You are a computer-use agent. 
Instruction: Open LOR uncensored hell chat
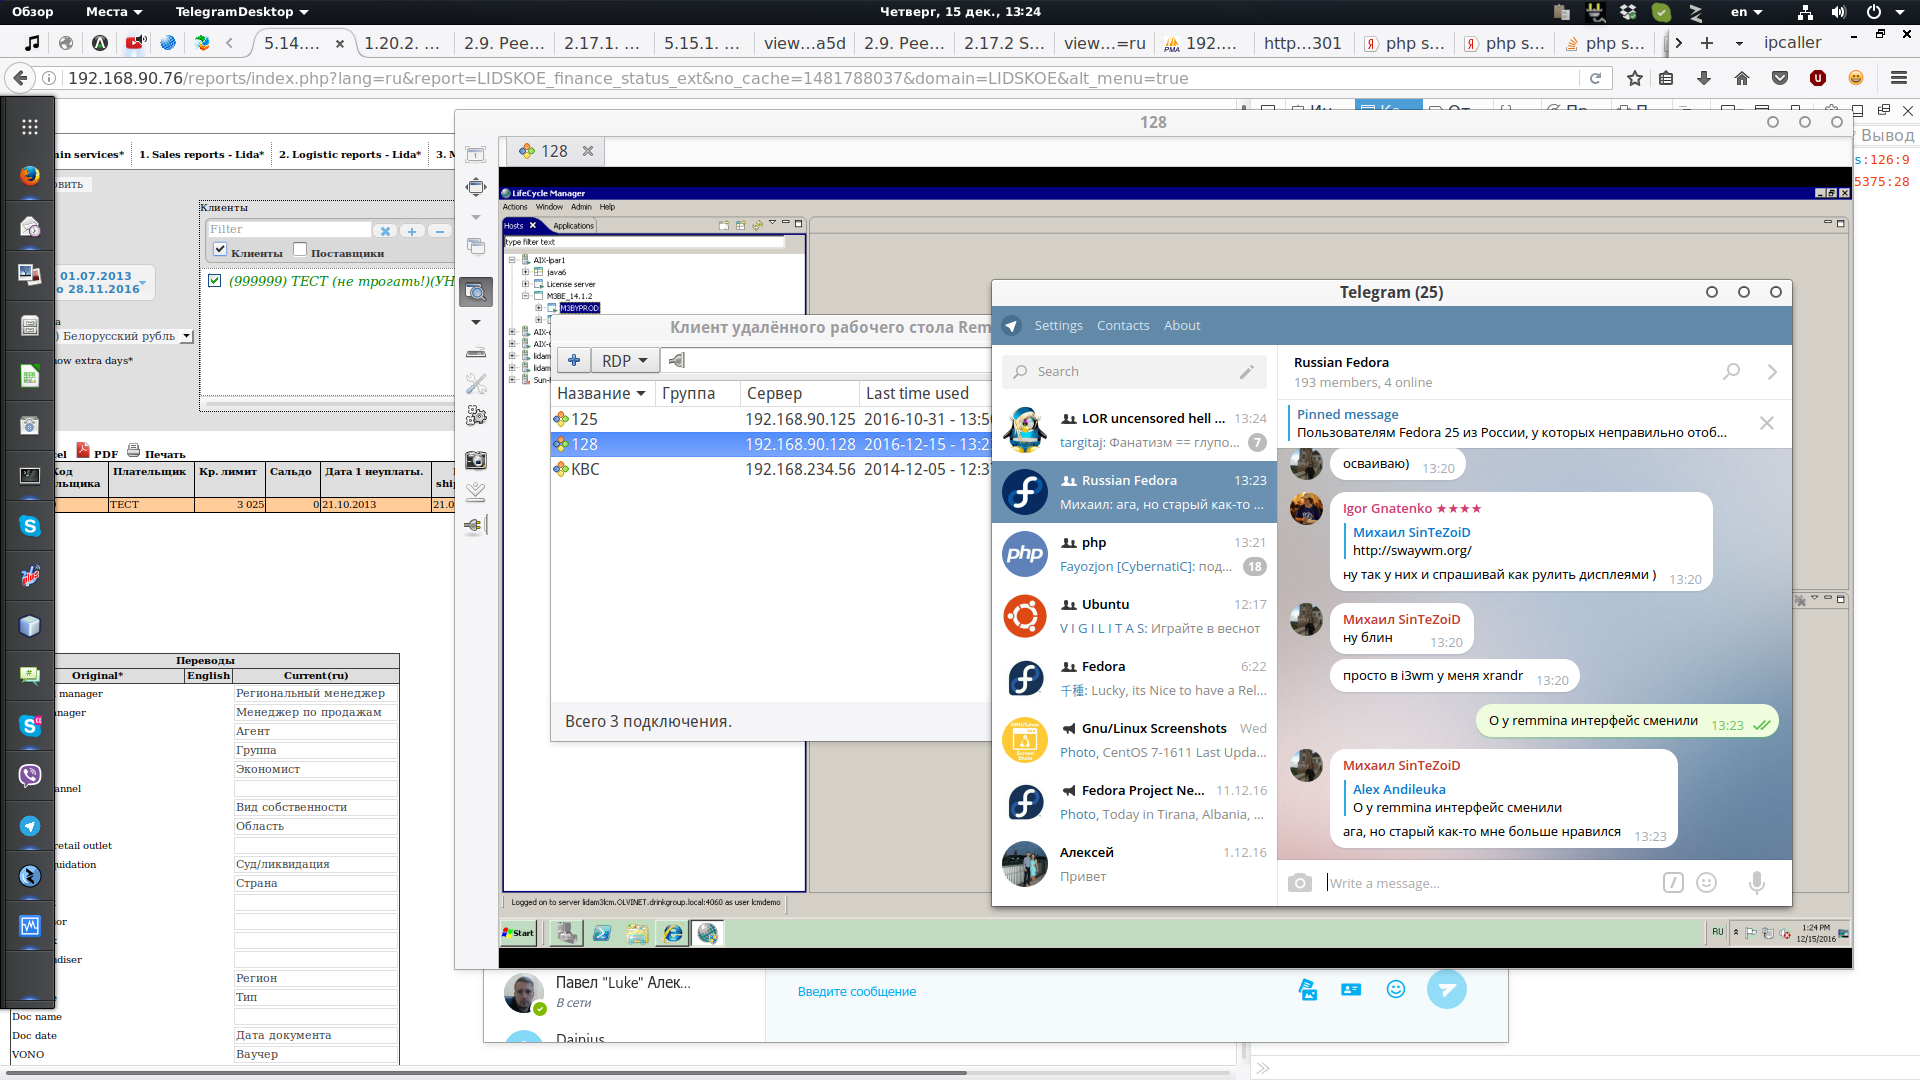pyautogui.click(x=1134, y=431)
